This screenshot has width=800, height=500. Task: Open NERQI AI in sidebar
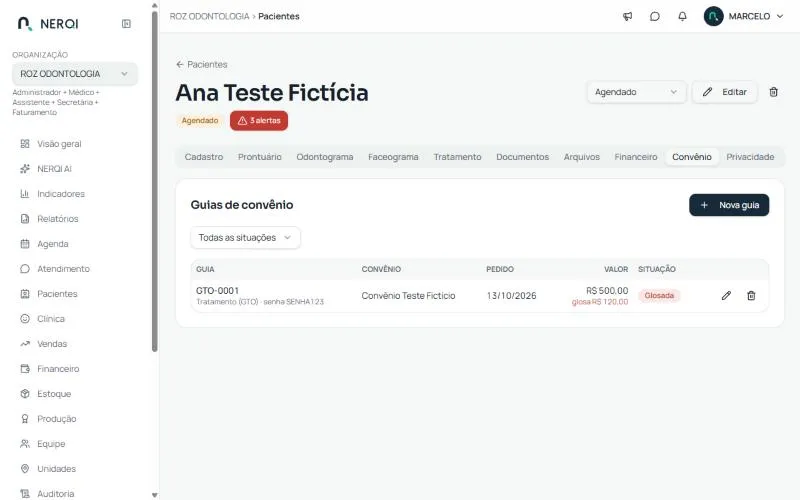tap(46, 169)
